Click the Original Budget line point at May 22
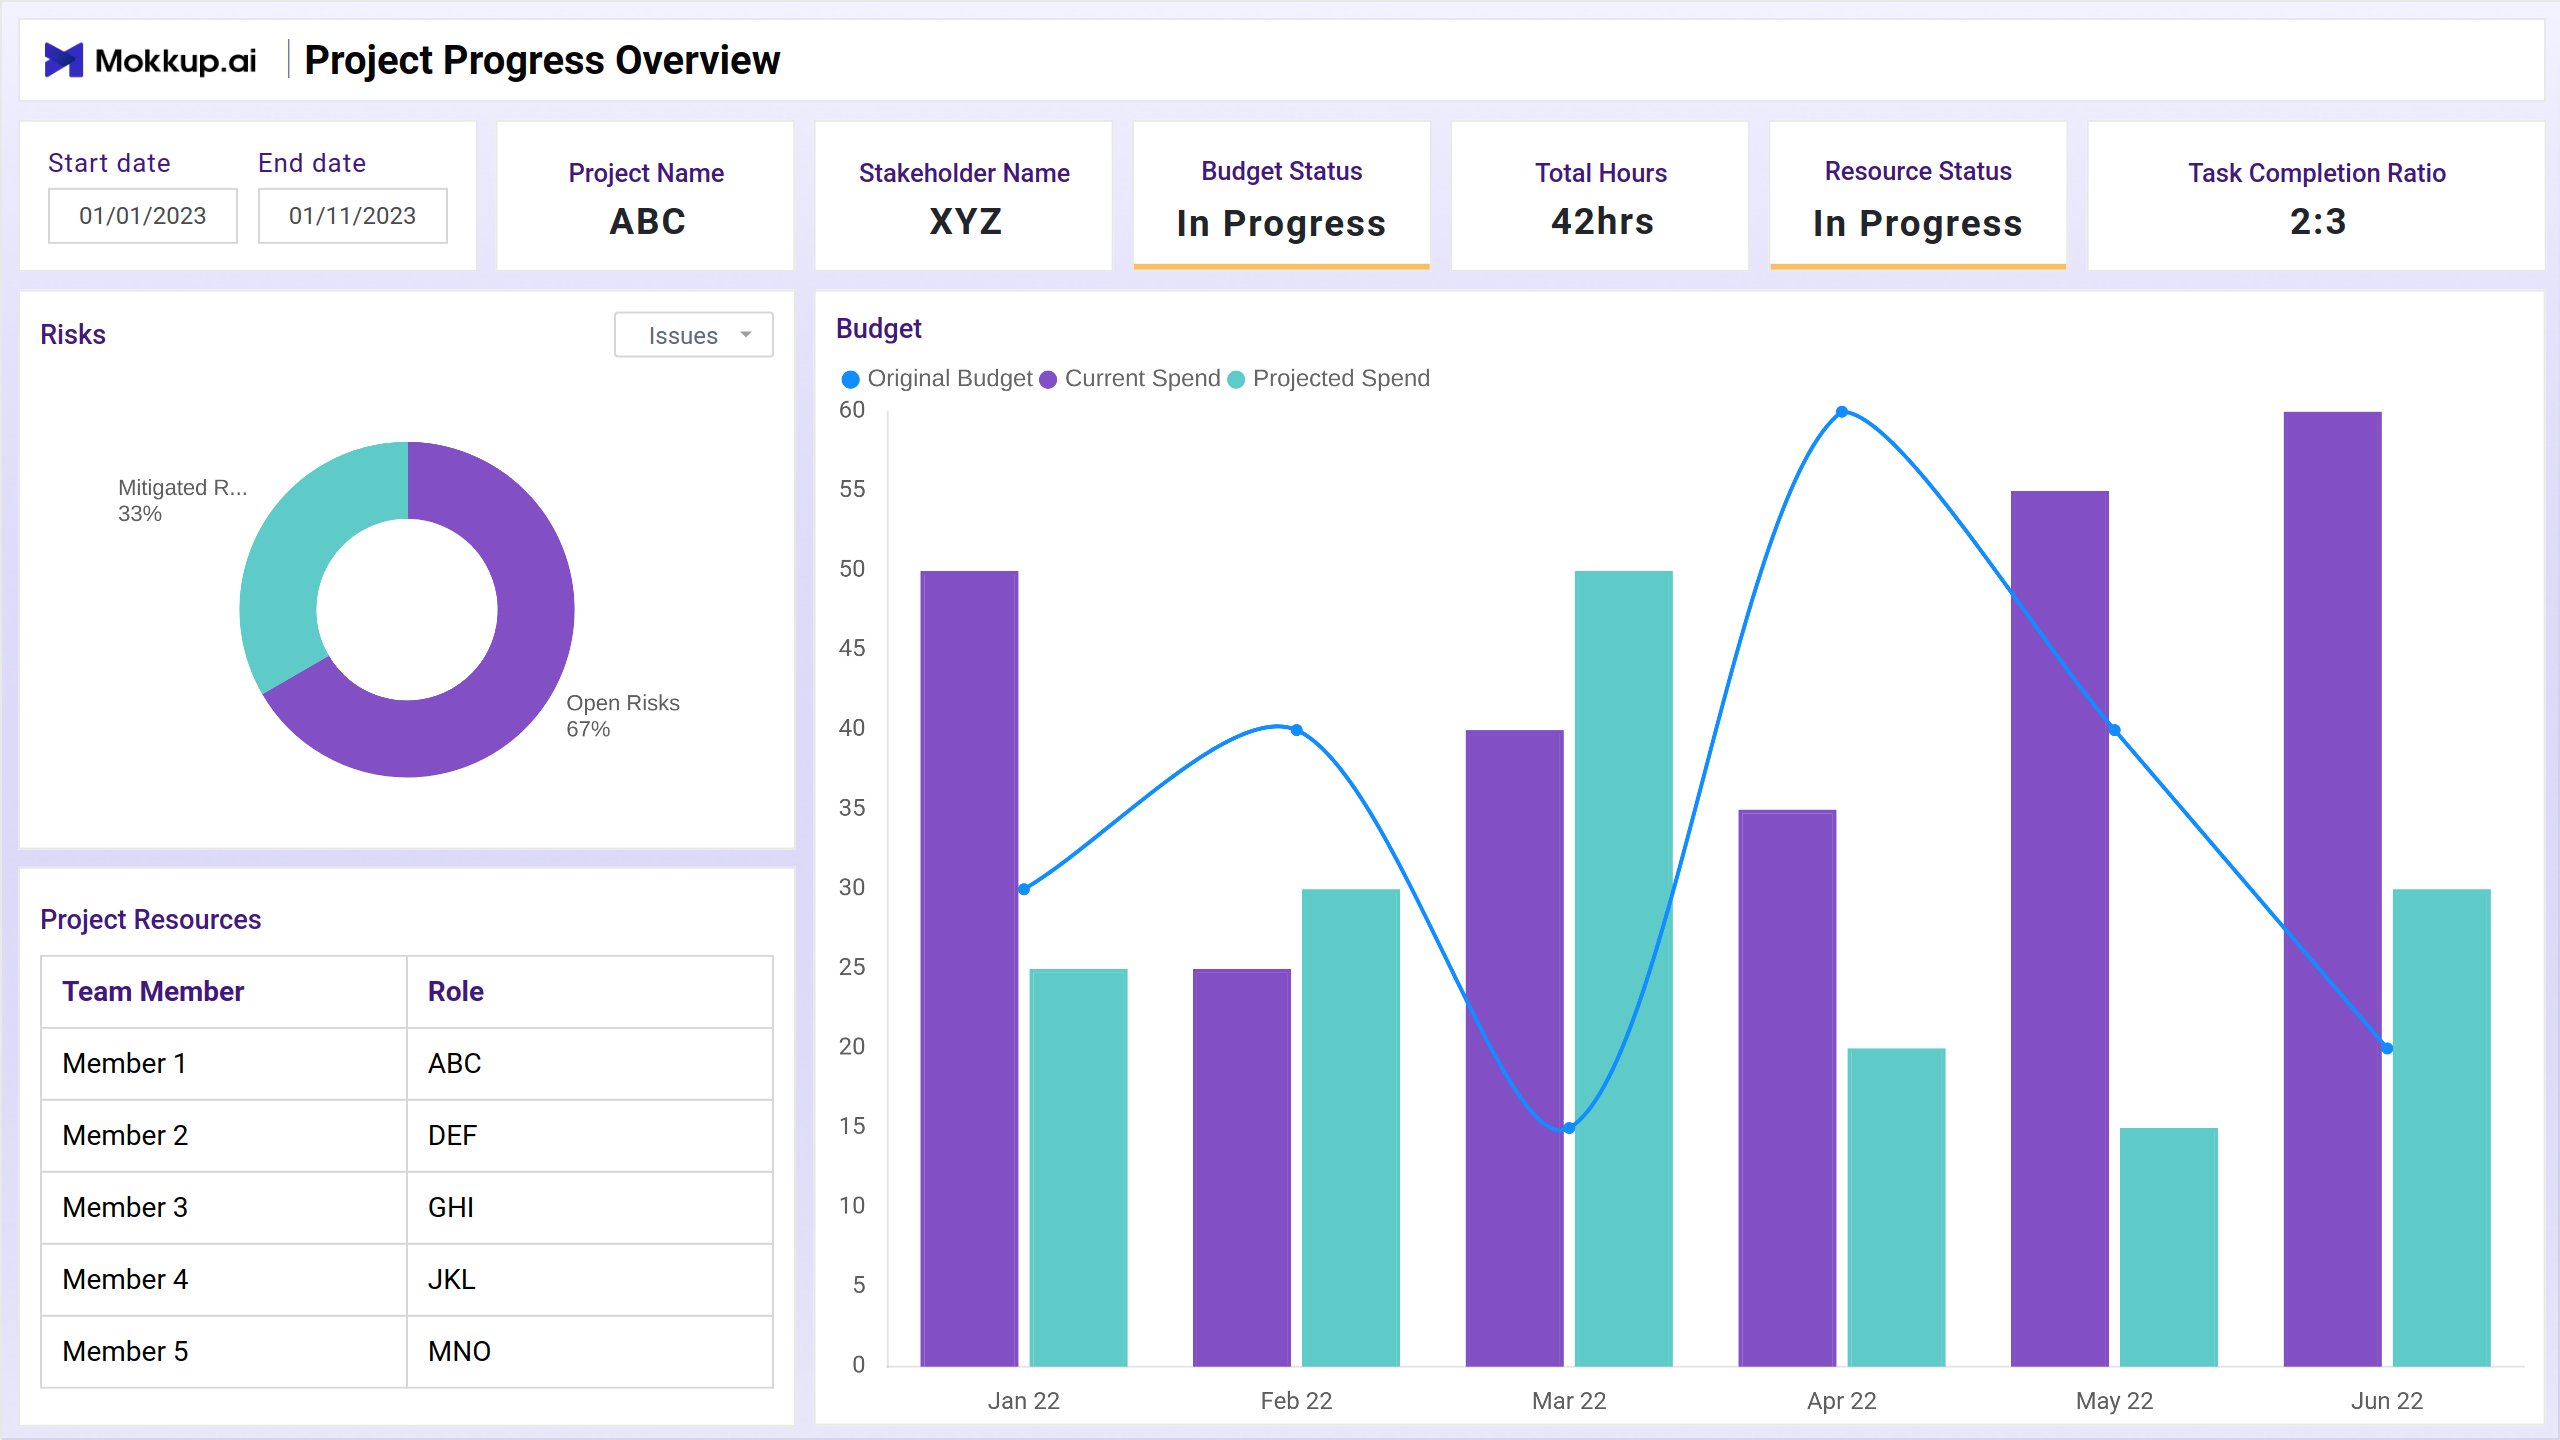The height and width of the screenshot is (1440, 2560). pyautogui.click(x=2114, y=730)
